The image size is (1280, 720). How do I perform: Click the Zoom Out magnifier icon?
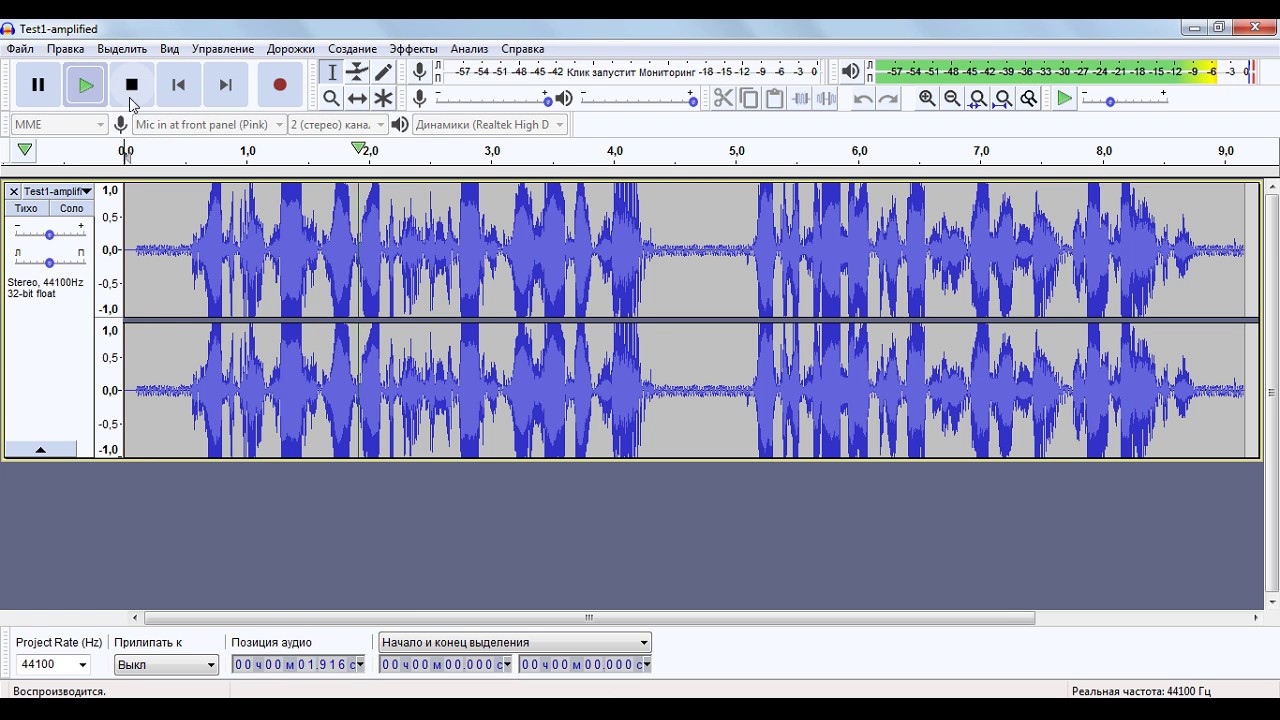coord(952,98)
